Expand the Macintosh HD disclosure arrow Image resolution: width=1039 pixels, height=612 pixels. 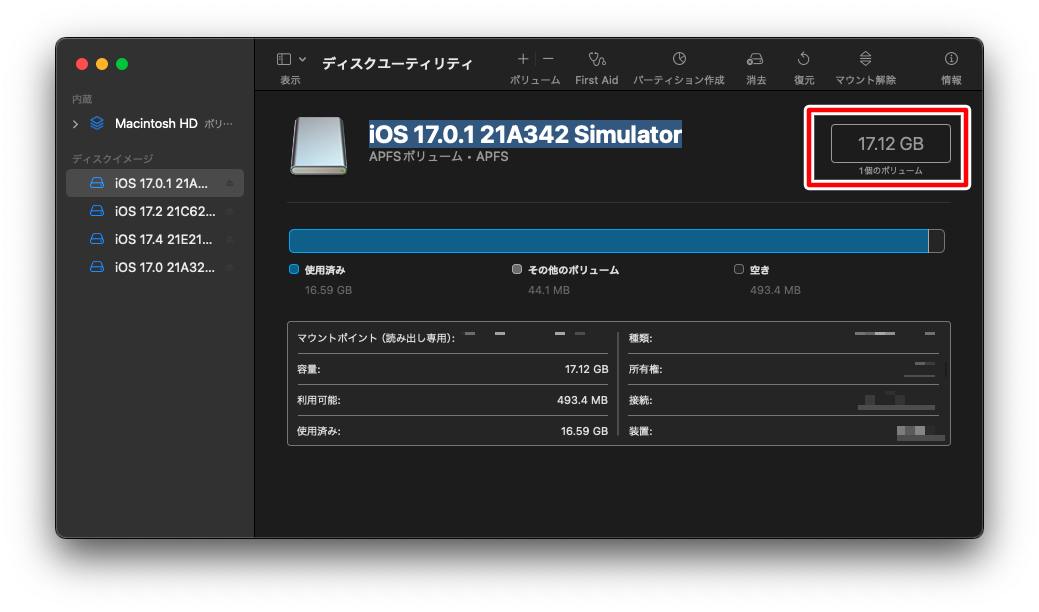click(x=75, y=124)
